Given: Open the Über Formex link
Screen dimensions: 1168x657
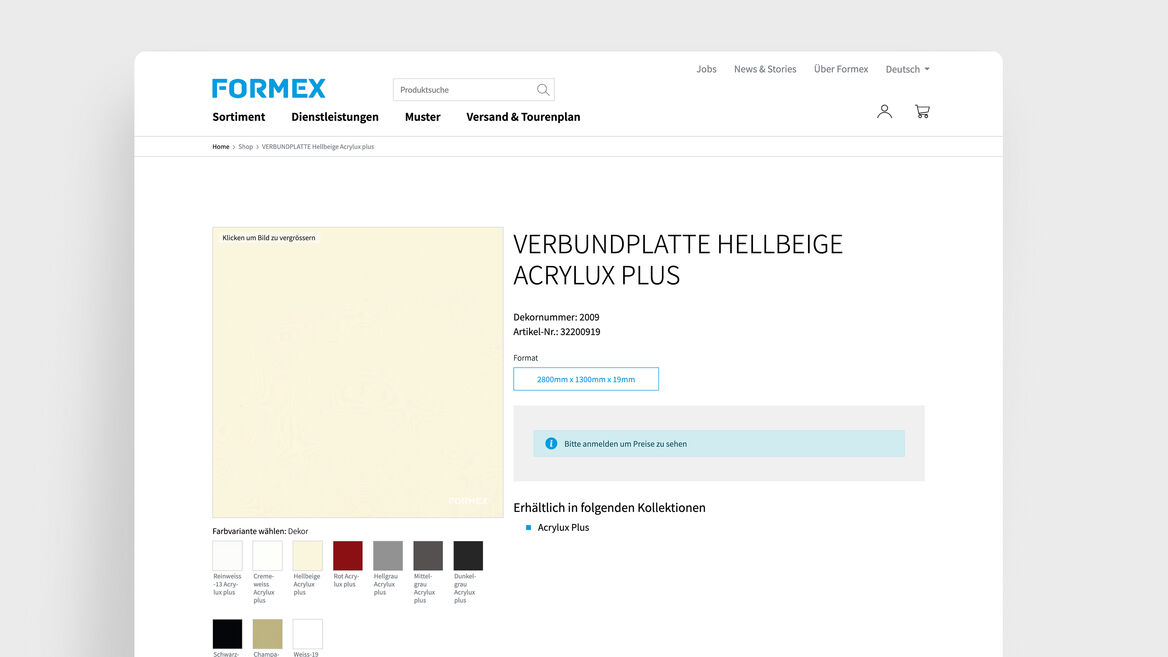Looking at the screenshot, I should tap(841, 69).
